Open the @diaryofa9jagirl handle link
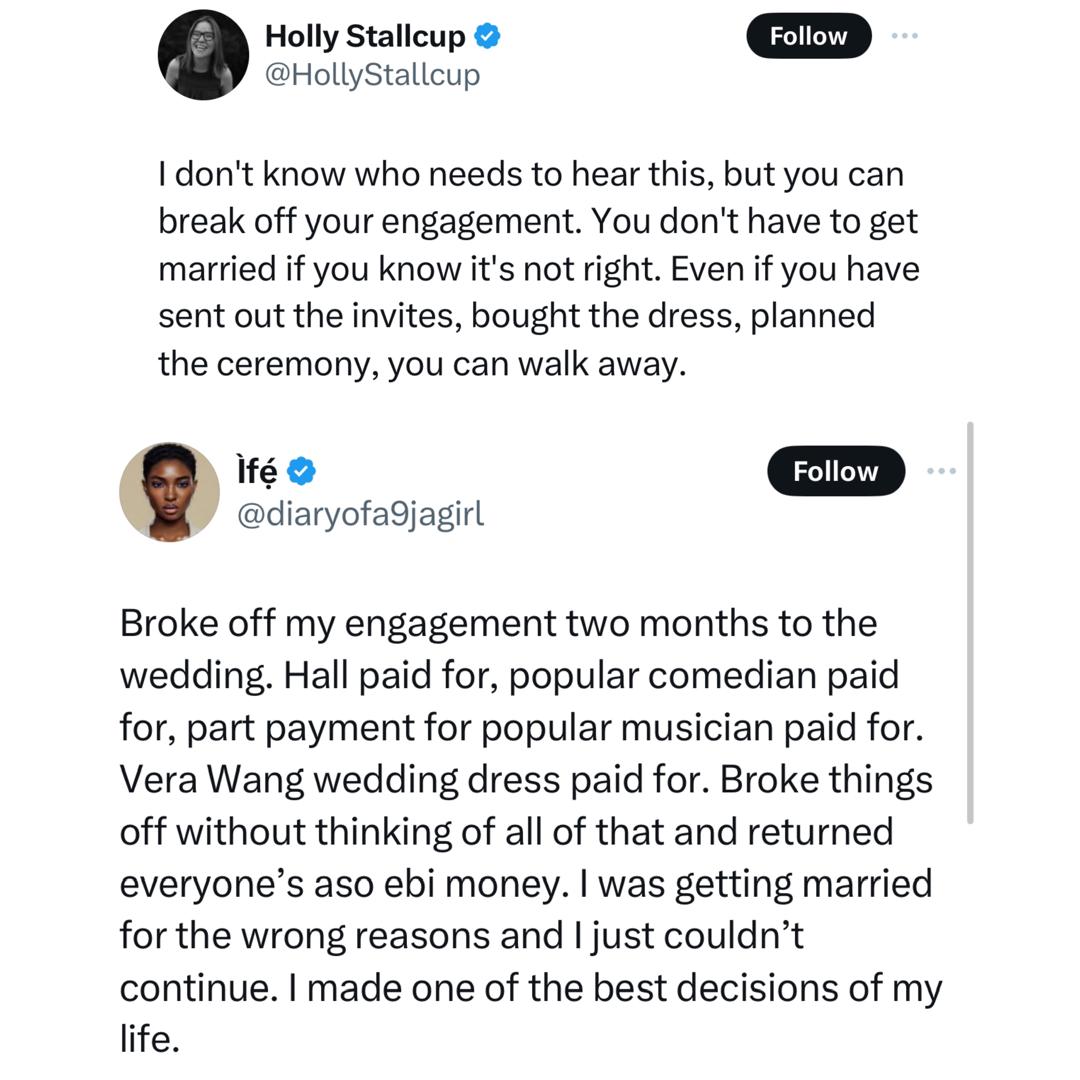 tap(360, 513)
